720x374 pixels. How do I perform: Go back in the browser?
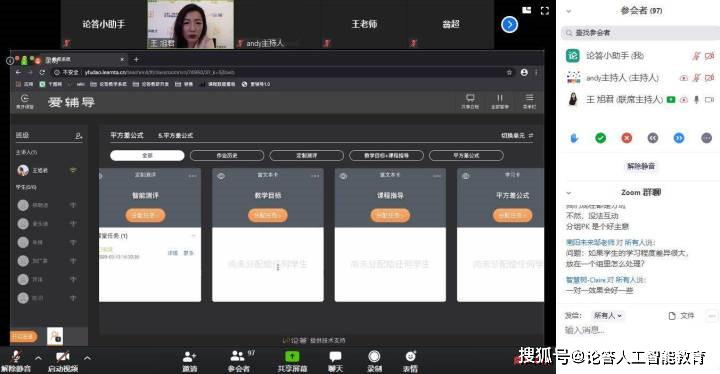point(18,72)
